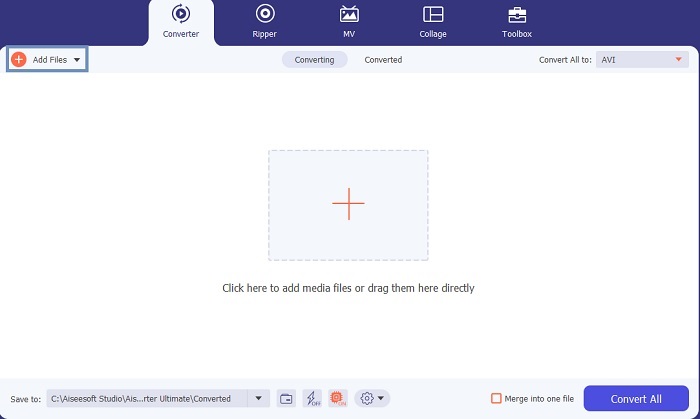
Task: Open the settings gear menu
Action: [x=371, y=398]
